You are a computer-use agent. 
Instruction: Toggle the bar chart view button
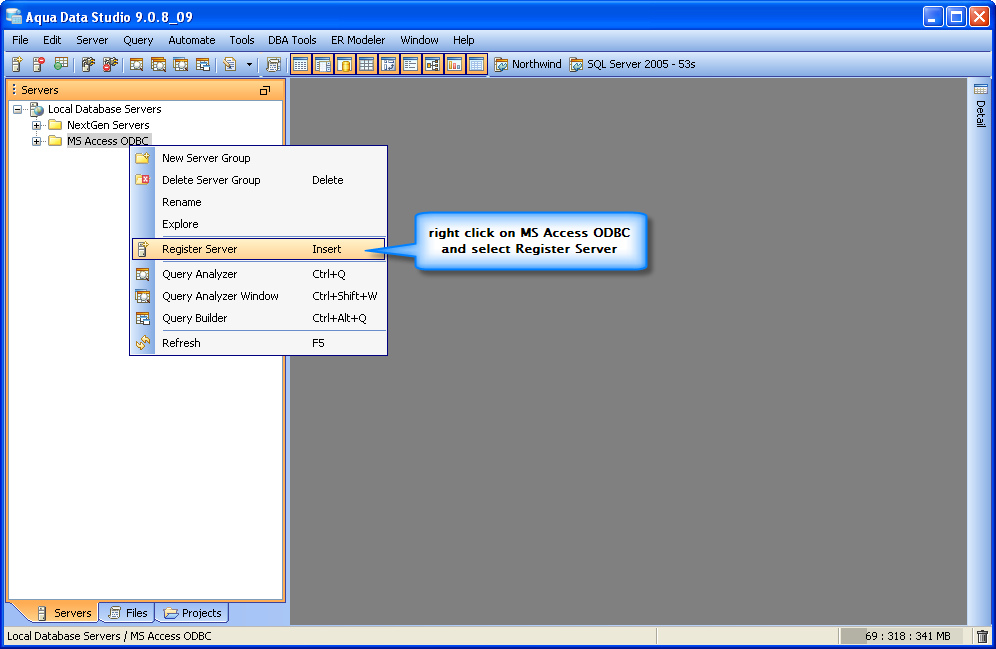click(454, 64)
